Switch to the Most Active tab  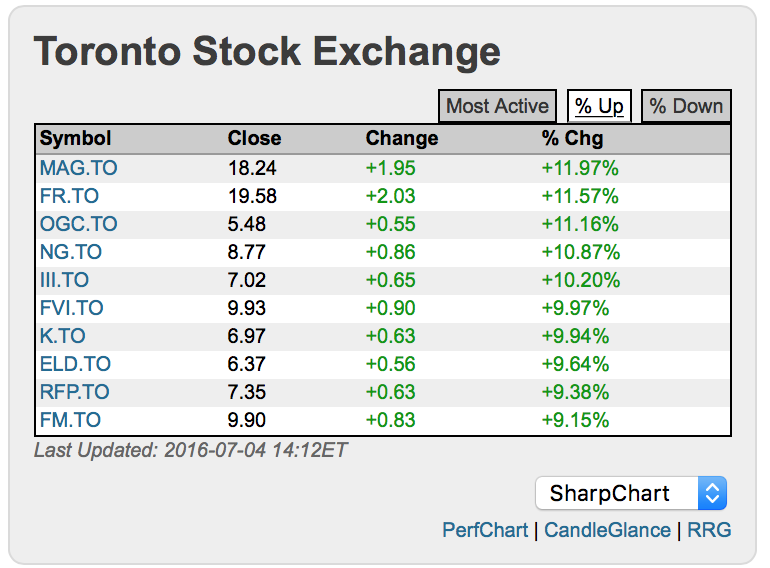pyautogui.click(x=497, y=106)
